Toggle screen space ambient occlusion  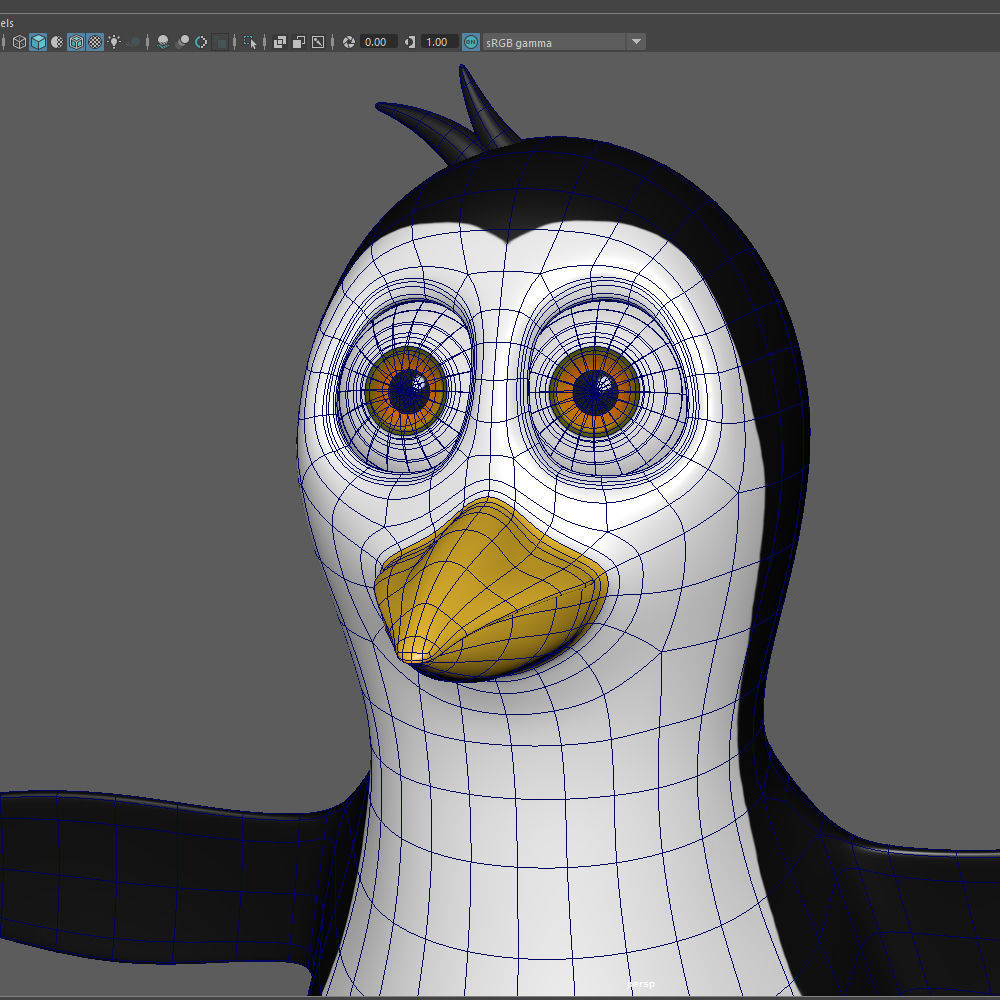click(x=163, y=42)
